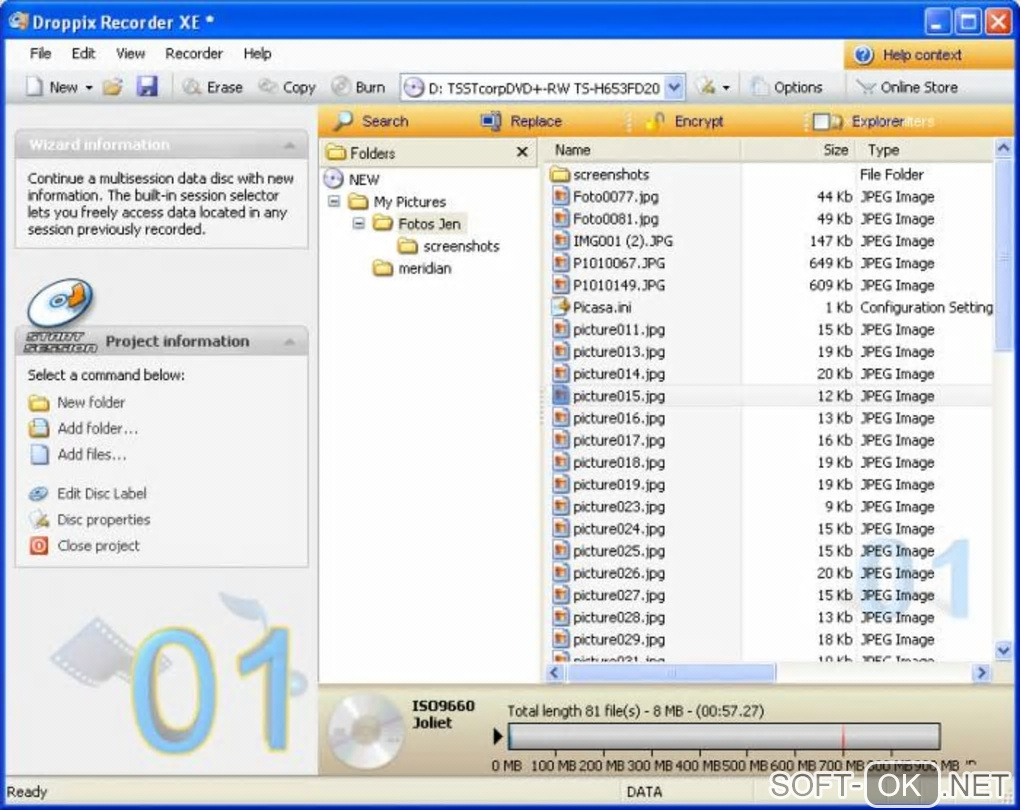The image size is (1020, 810).
Task: Collapse the Fotos Jen tree node
Action: 358,223
